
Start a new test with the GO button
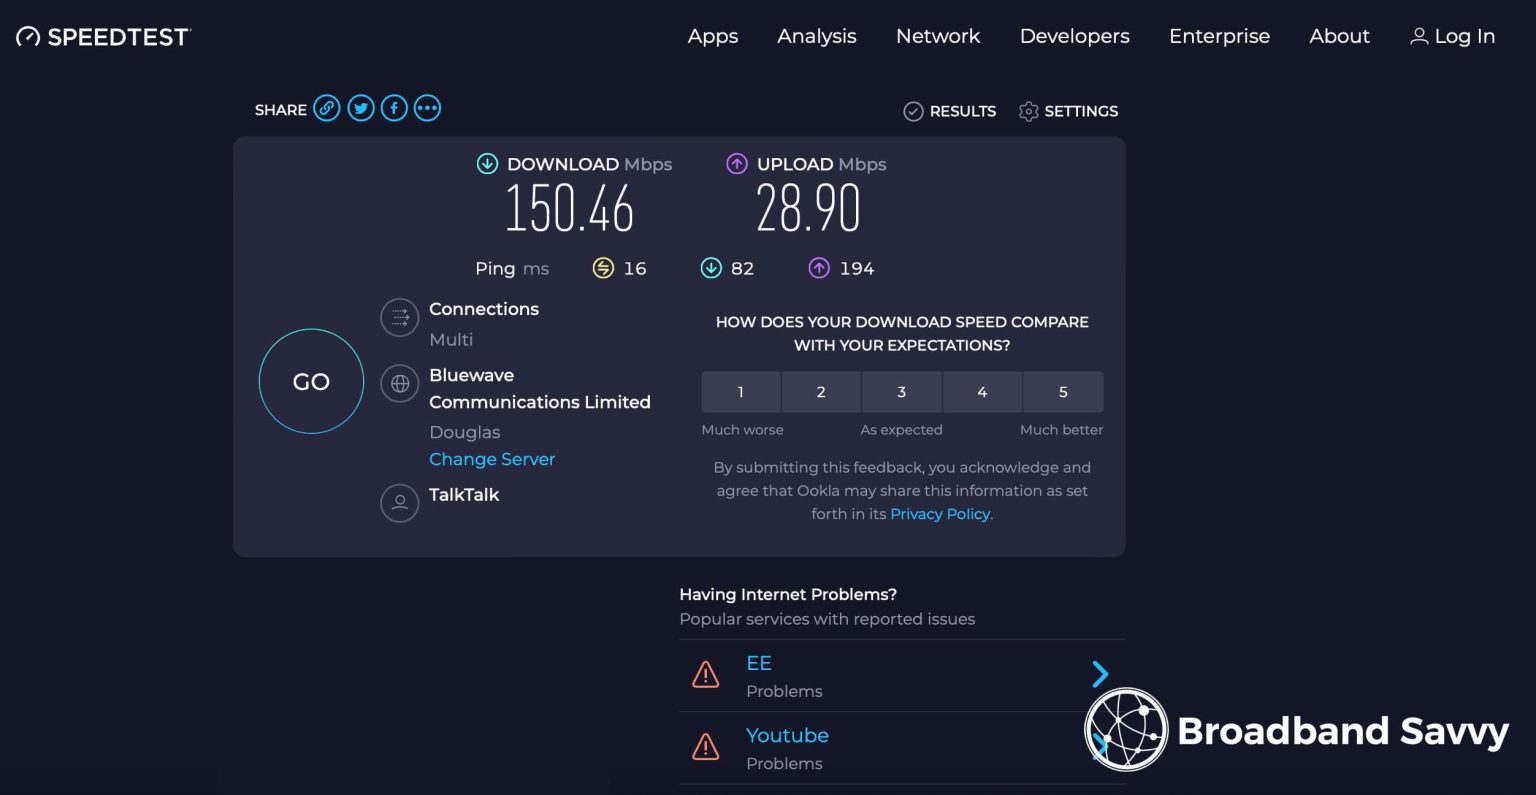point(311,381)
